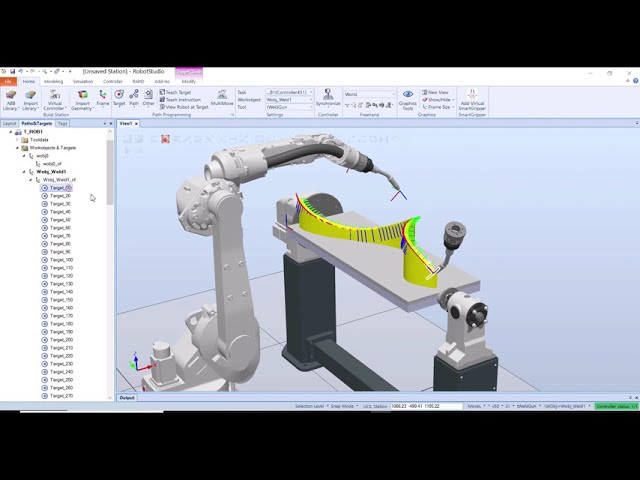Collapse the T_ROB1 tree node
640x480 pixels.
click(x=11, y=132)
